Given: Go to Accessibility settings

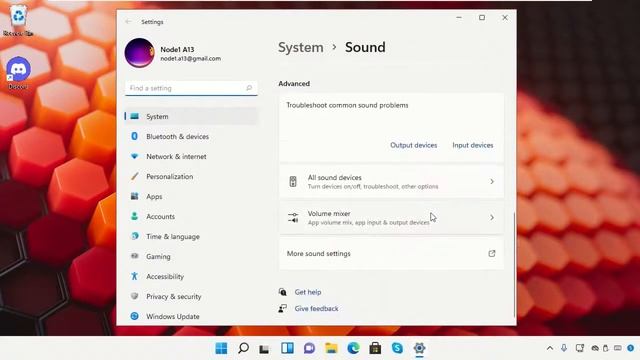Looking at the screenshot, I should [191, 276].
